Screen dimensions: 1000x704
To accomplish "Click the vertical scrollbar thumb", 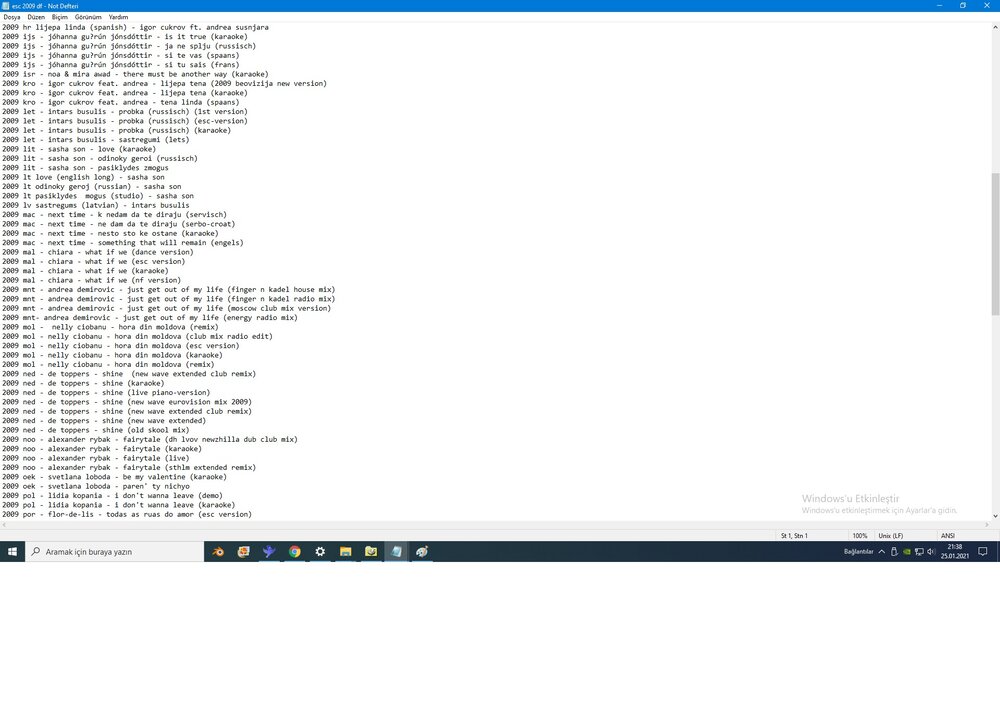I will (994, 245).
